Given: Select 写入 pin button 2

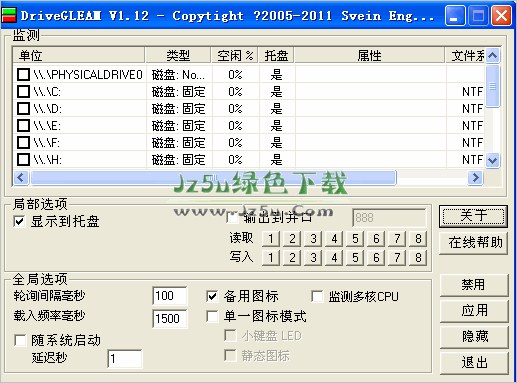Looking at the screenshot, I should (x=292, y=258).
